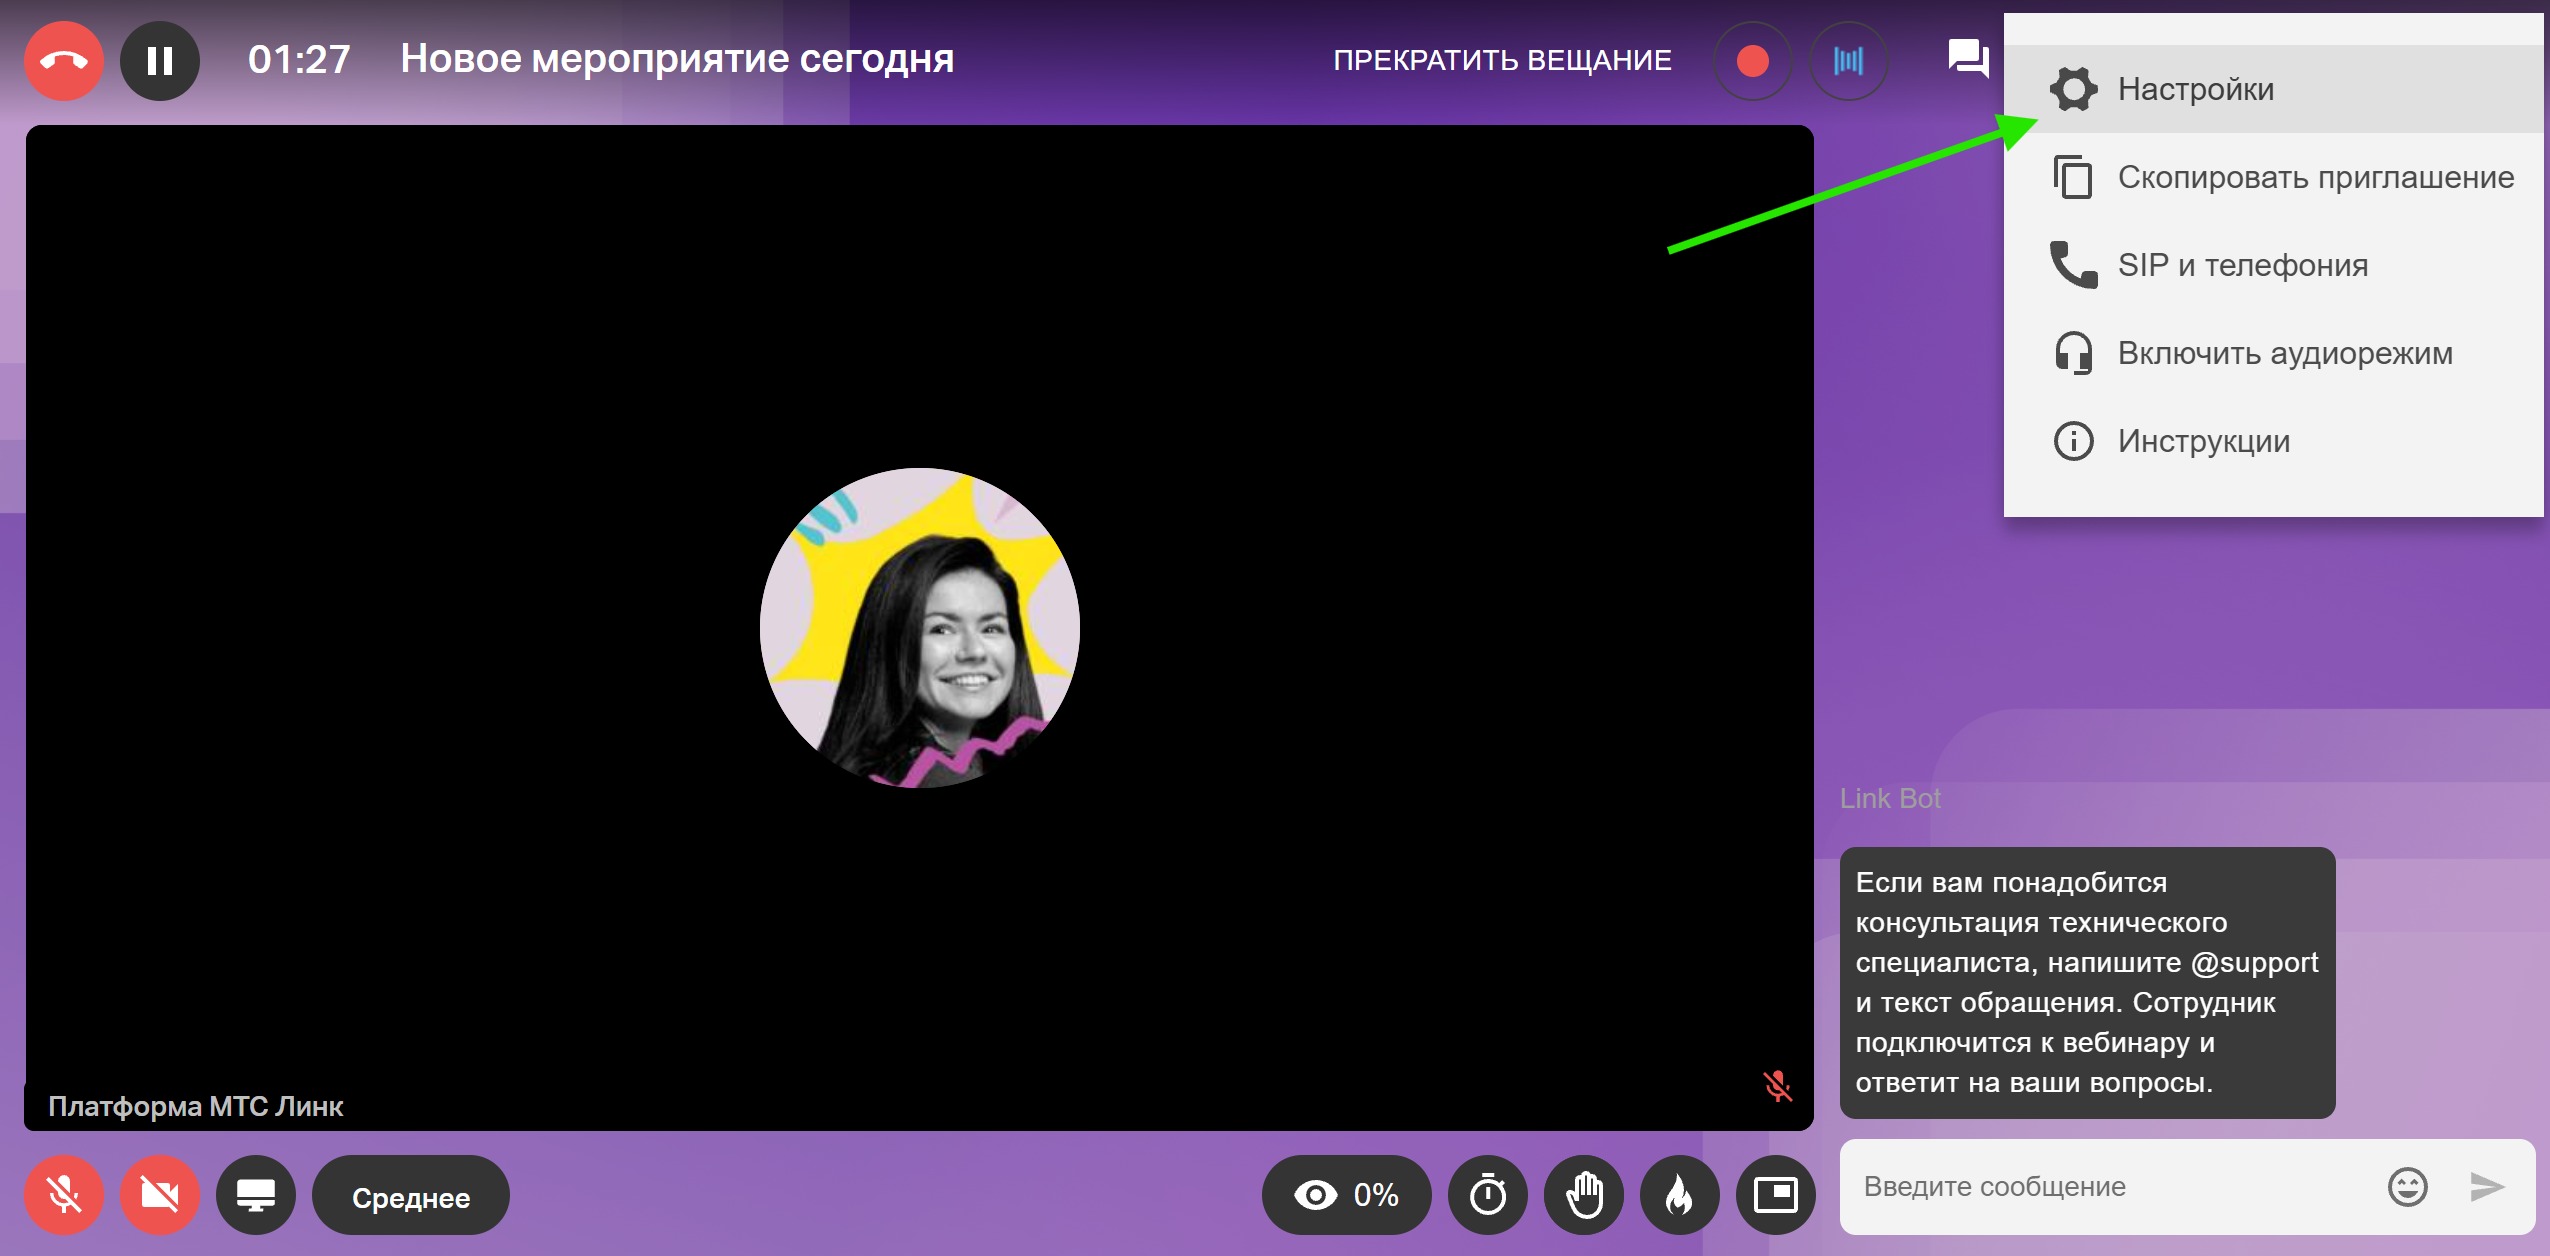2550x1256 pixels.
Task: Click the attention eye 0% indicator
Action: click(x=1346, y=1195)
